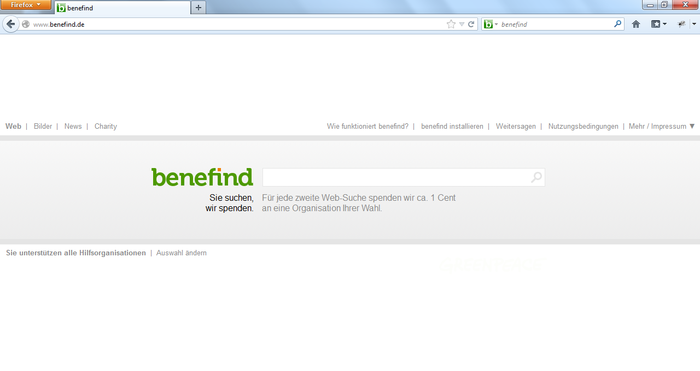
Task: Click the site identity globe icon
Action: pyautogui.click(x=26, y=24)
